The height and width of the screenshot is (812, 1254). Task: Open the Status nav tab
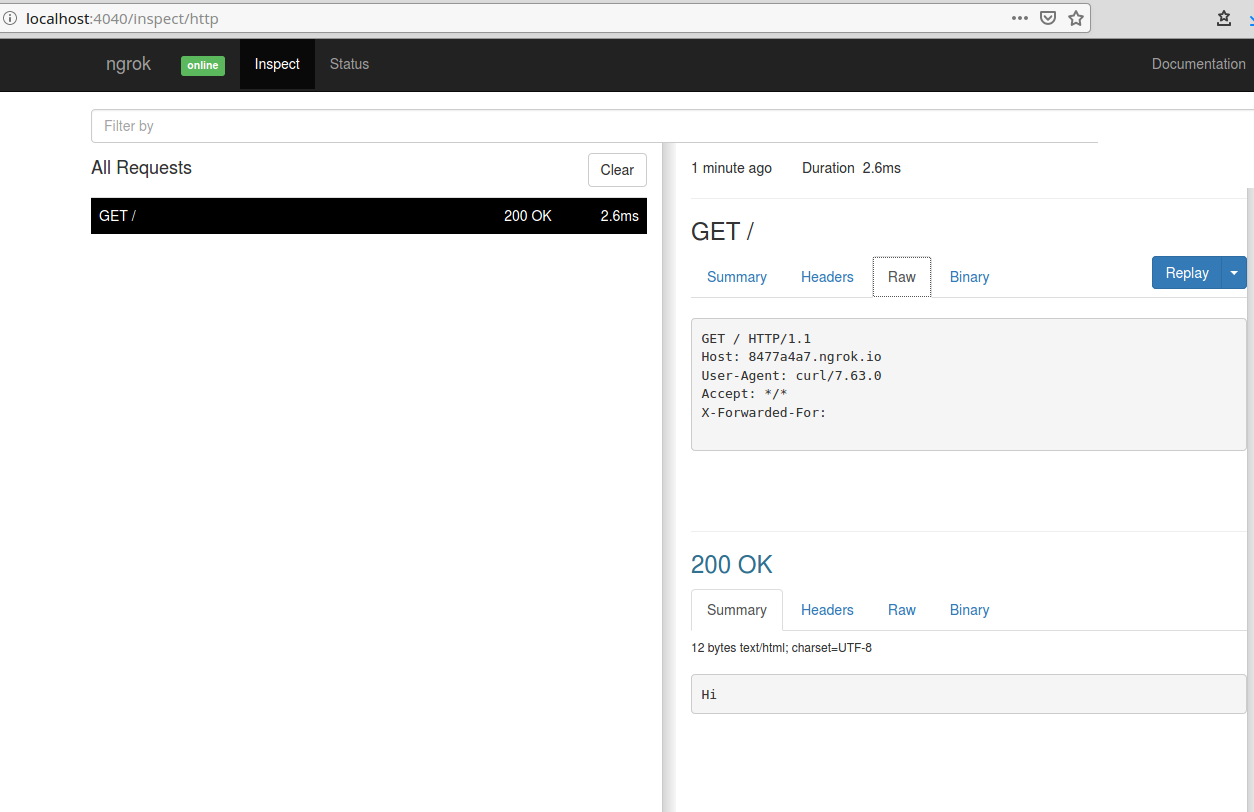pos(349,64)
